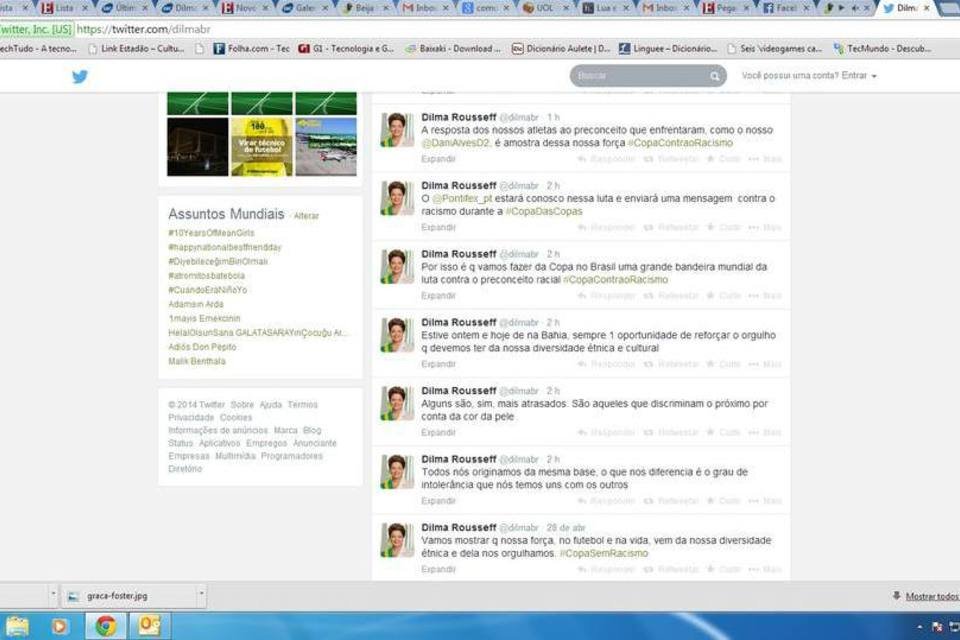
Task: Dilma Rousseff name on the Pontifex_pt tweet
Action: click(459, 186)
